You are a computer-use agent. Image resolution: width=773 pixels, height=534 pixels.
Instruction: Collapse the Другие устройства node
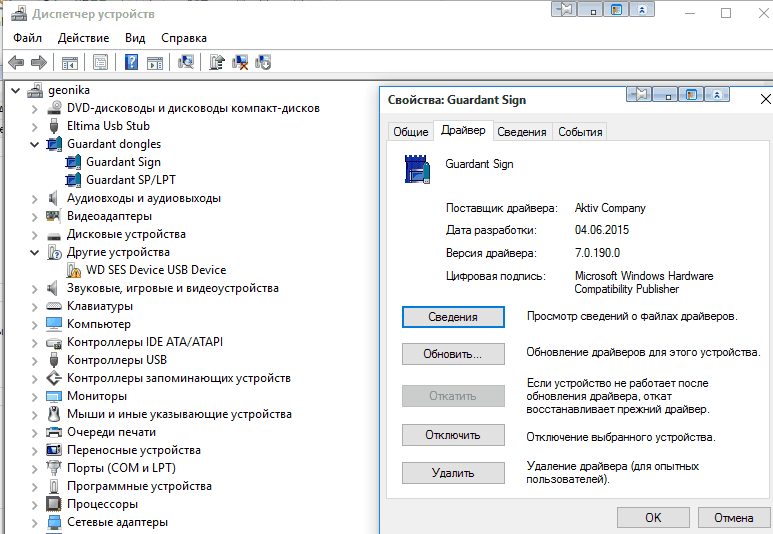click(x=35, y=252)
